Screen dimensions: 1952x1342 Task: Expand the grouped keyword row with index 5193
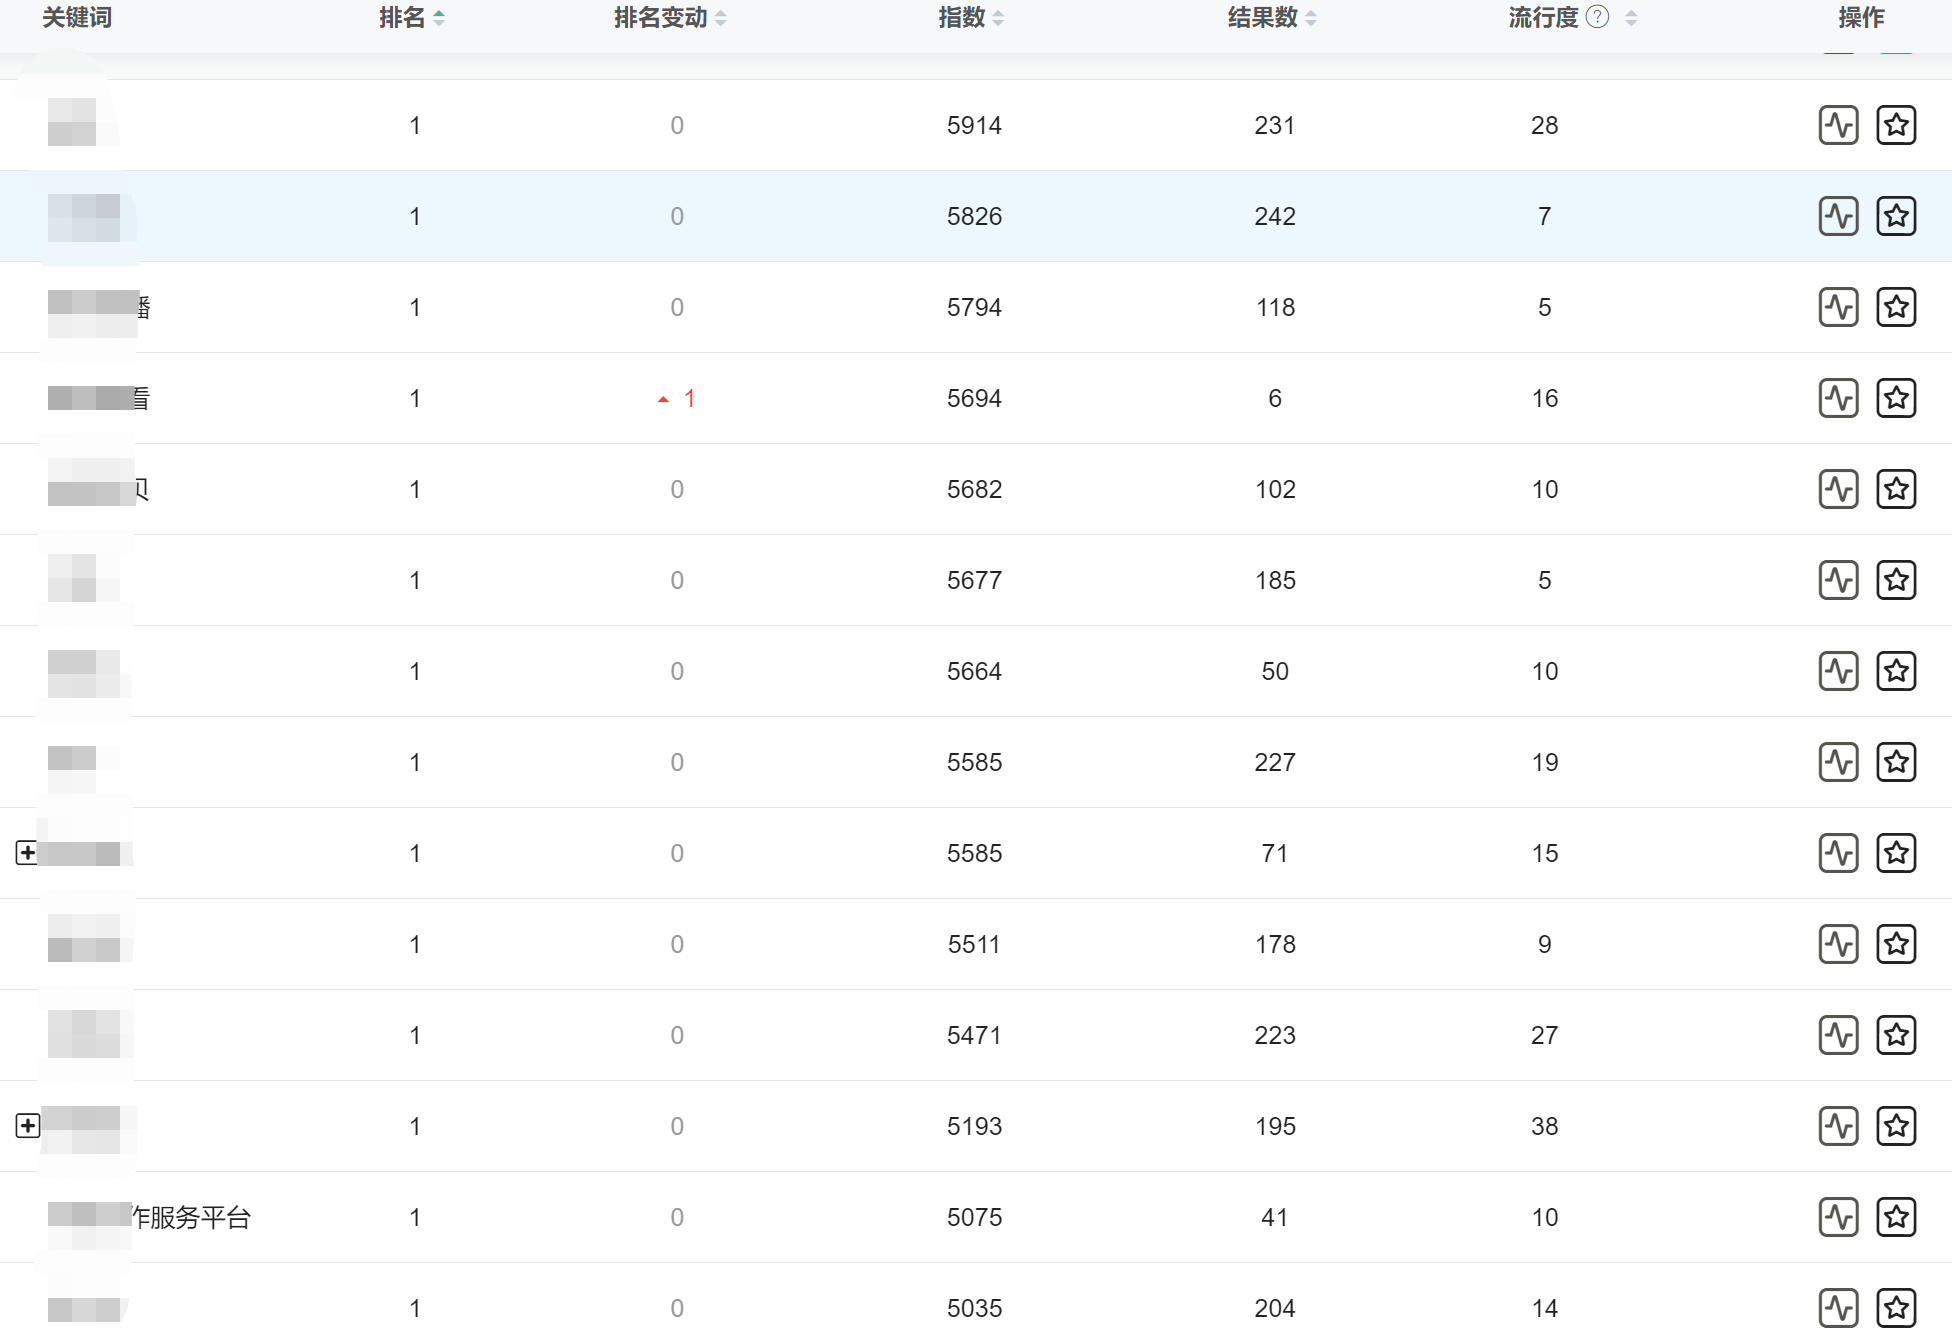[27, 1125]
